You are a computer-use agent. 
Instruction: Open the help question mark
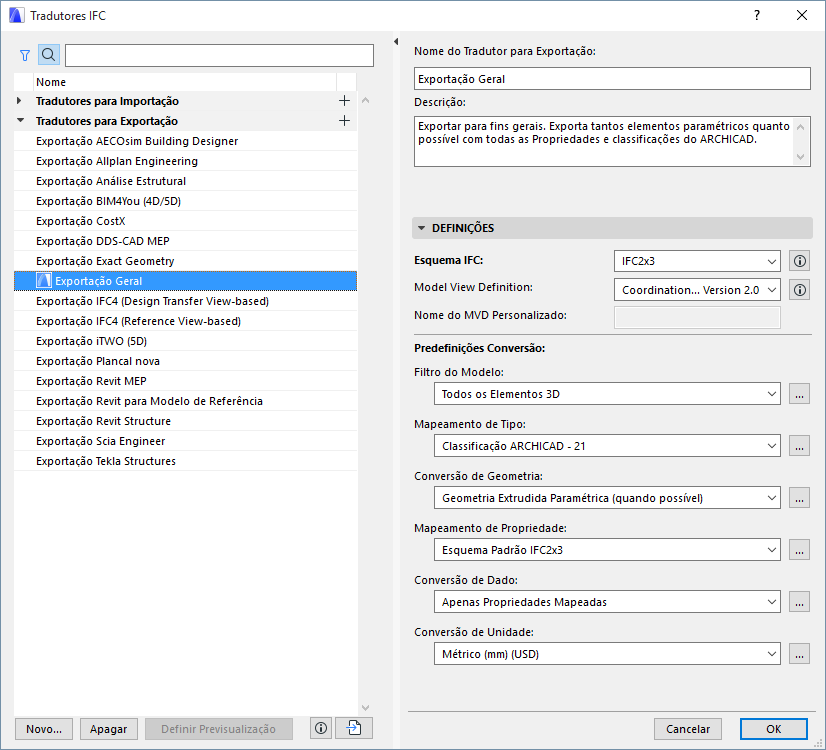[x=757, y=15]
